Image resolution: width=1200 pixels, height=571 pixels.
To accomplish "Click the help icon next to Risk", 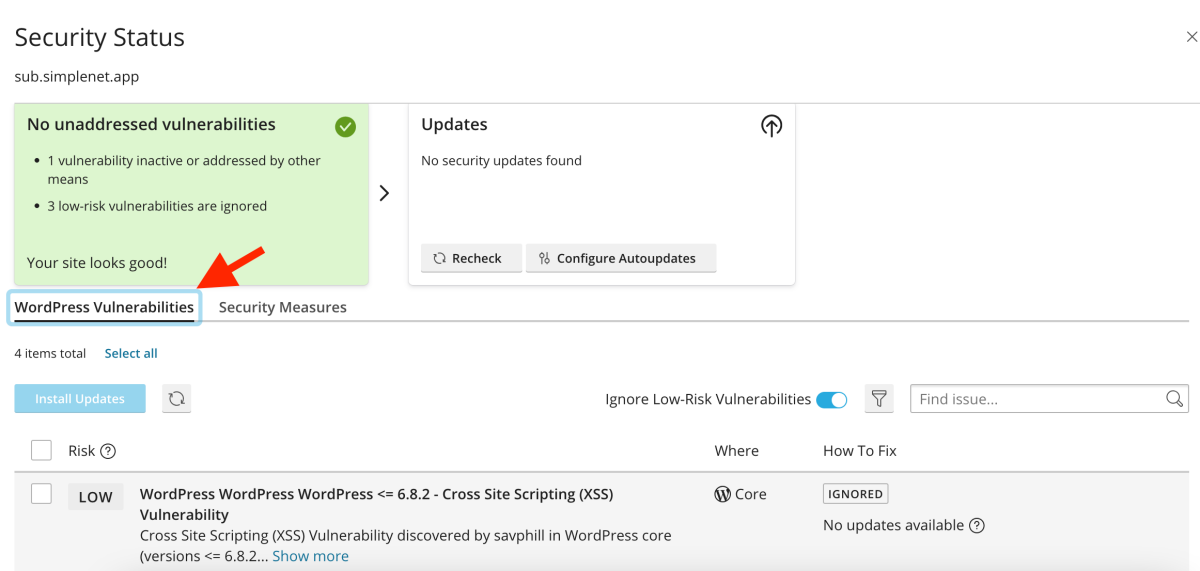I will click(x=108, y=451).
